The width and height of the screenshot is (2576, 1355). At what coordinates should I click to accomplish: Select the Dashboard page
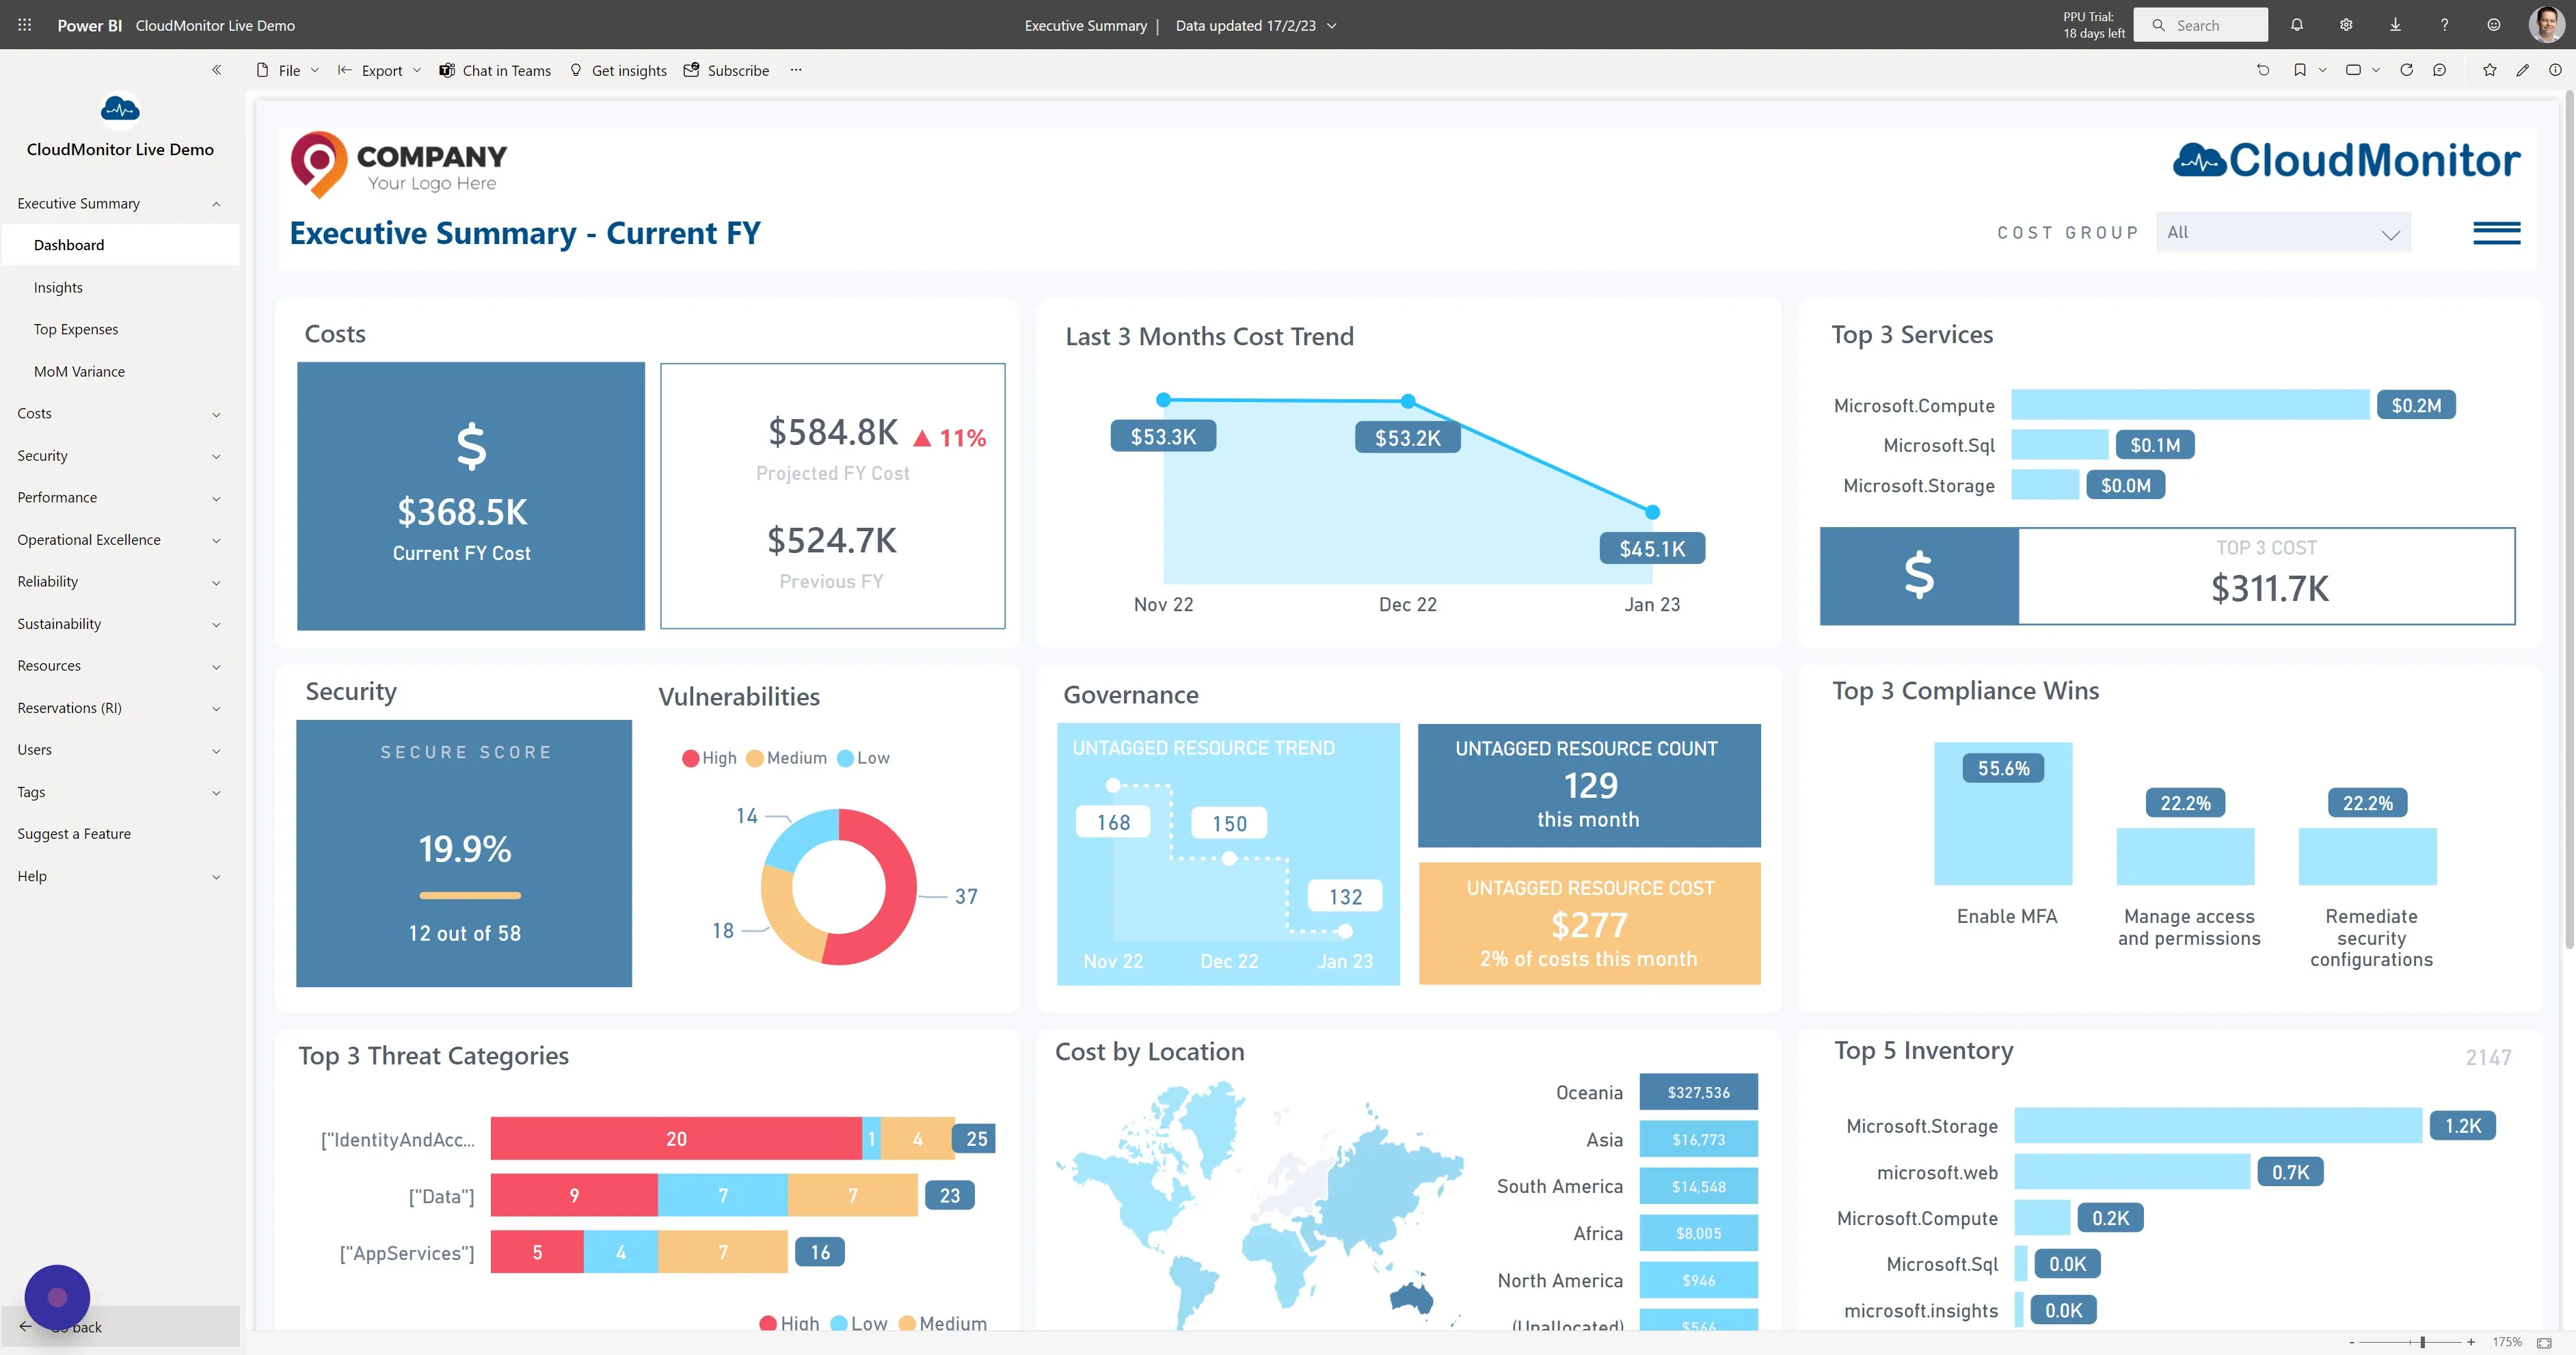tap(120, 245)
